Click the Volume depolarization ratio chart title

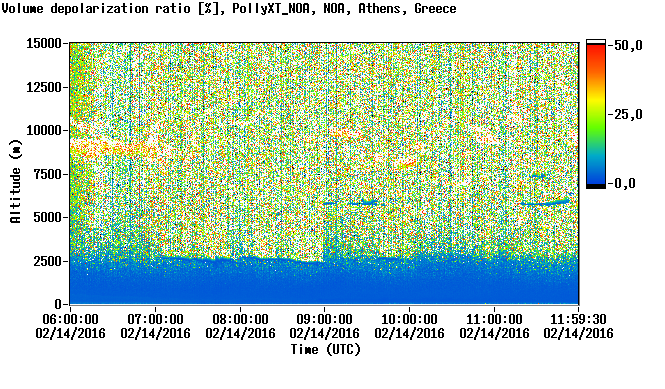(229, 9)
